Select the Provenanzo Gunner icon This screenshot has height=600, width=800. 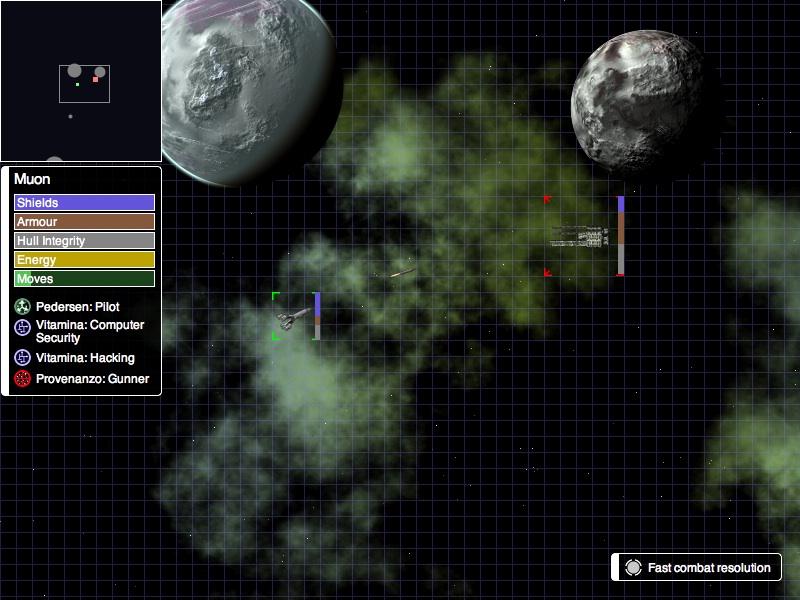point(23,379)
